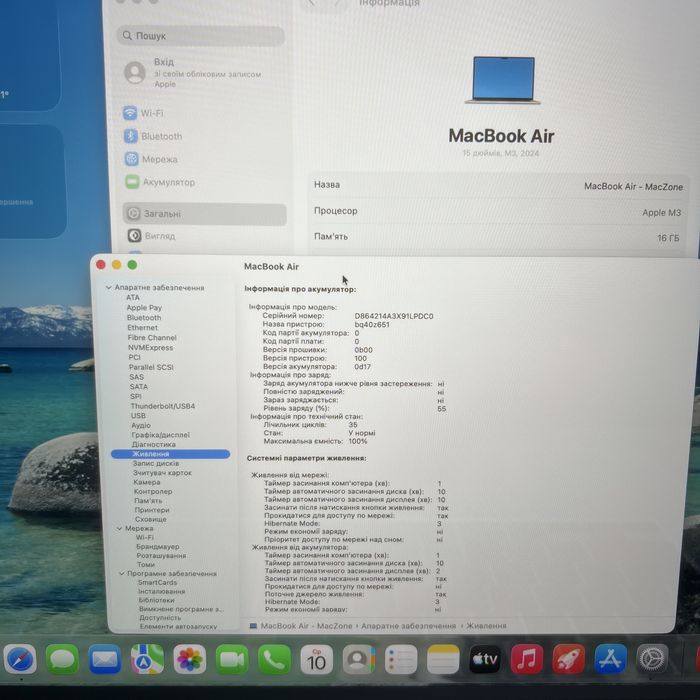Select Брандмауер under Мережа
The image size is (700, 700).
(x=158, y=546)
